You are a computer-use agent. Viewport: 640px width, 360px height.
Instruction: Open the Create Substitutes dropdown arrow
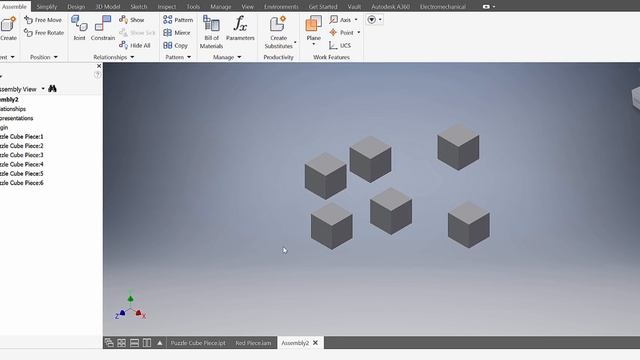point(295,42)
